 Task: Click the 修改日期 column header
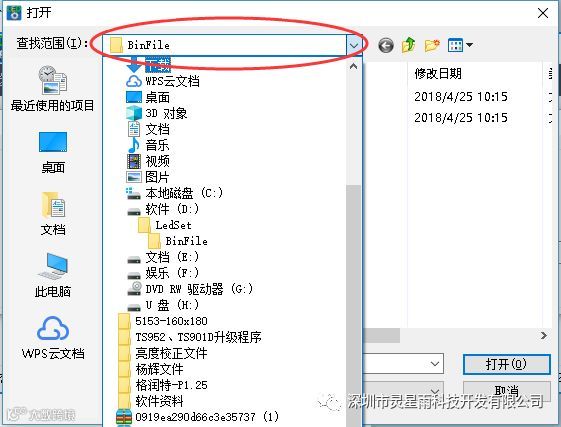click(x=438, y=74)
